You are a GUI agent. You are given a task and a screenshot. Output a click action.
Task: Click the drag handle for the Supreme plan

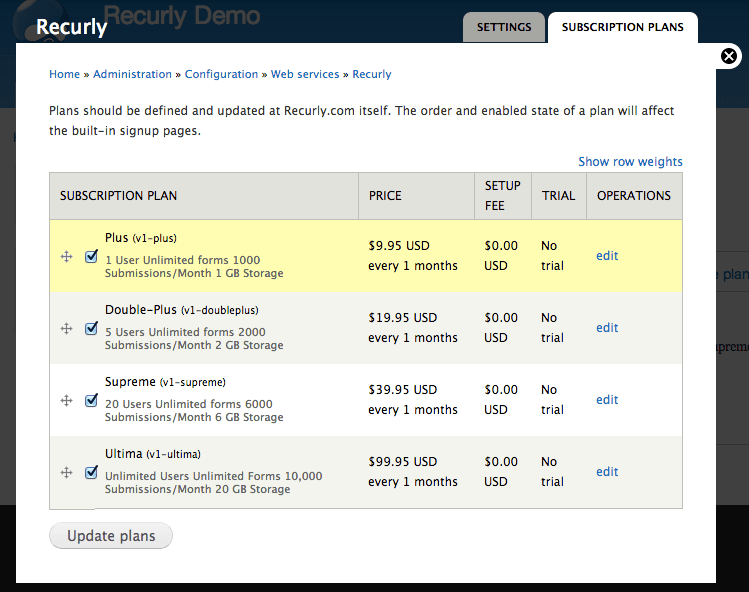(x=66, y=400)
